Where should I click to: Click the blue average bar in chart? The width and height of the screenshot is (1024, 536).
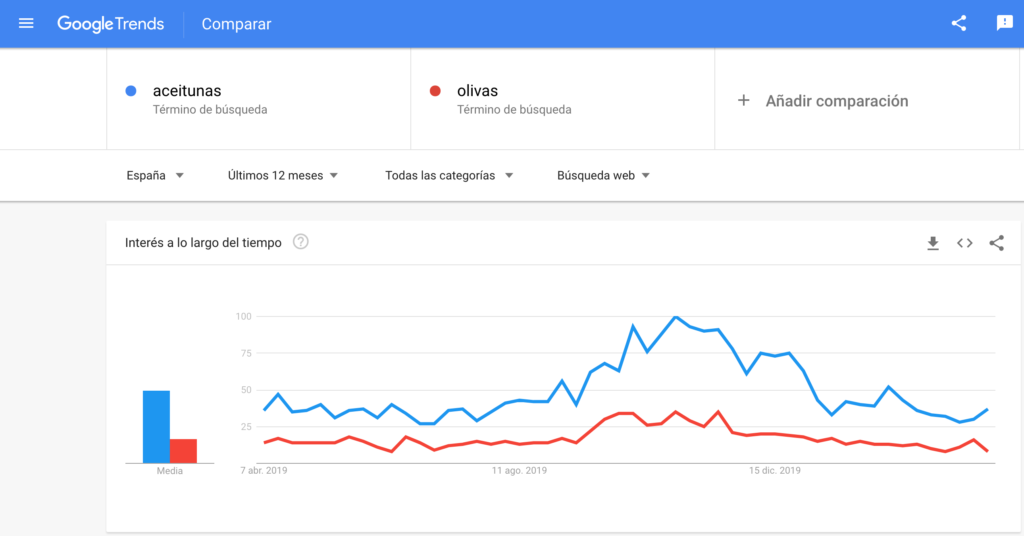point(156,427)
